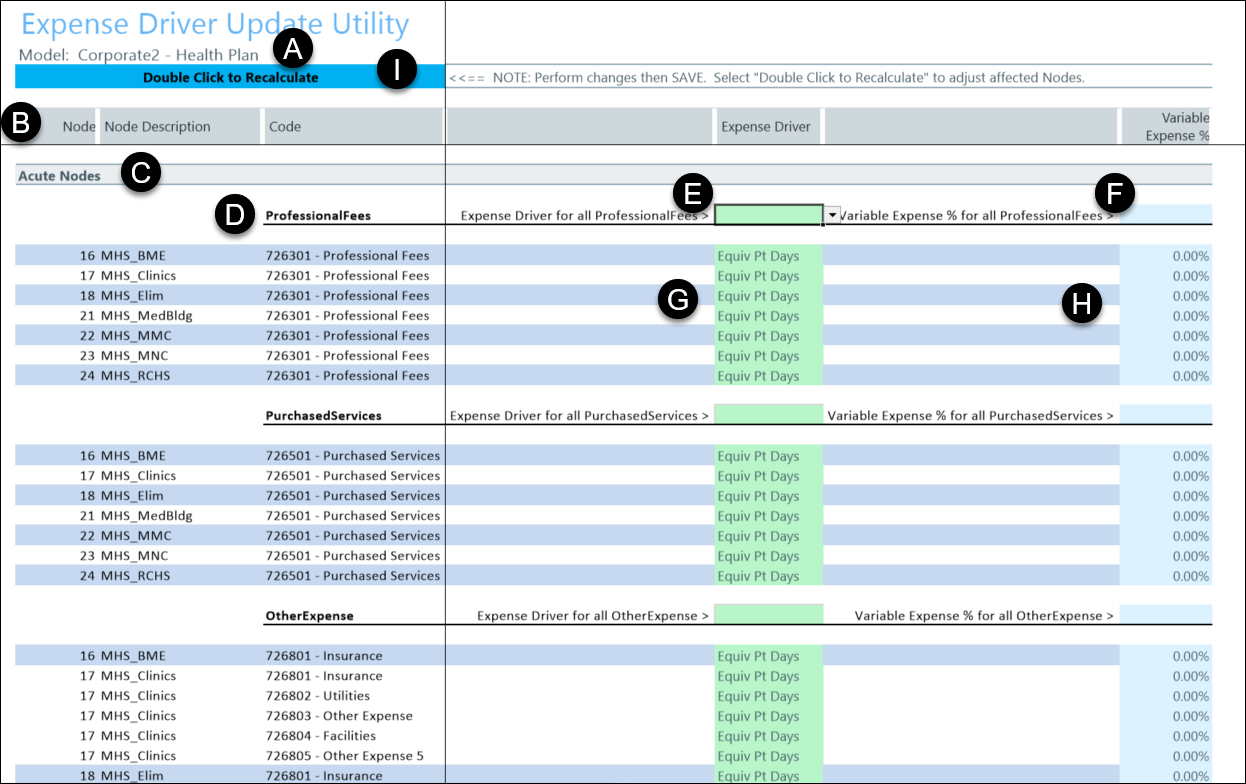
Task: Click the 726802 - Utilities code cell
Action: point(318,695)
